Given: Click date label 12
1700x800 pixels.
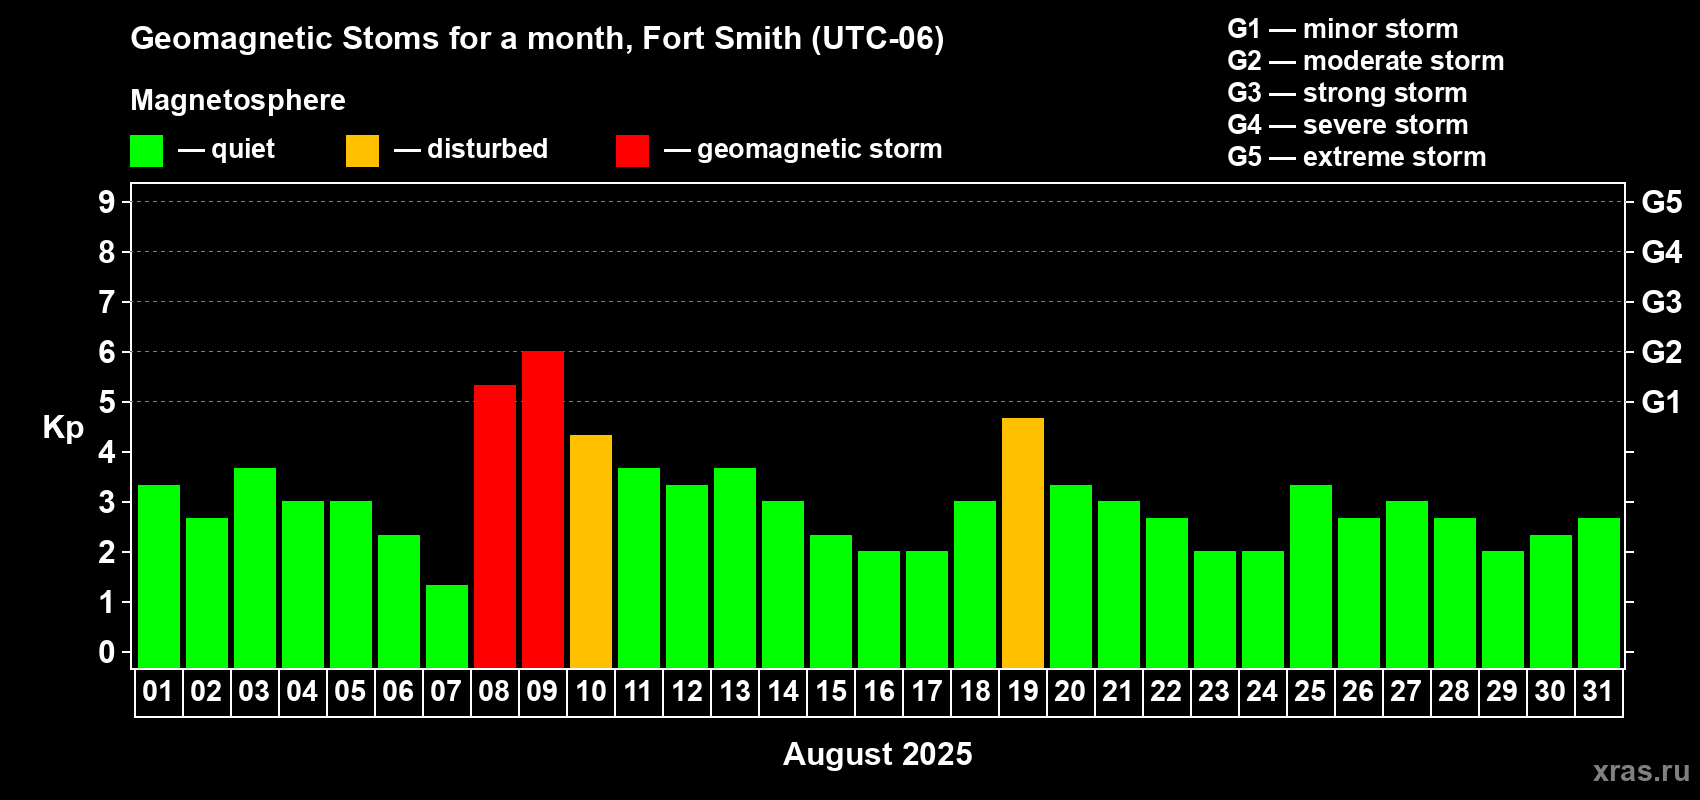Looking at the screenshot, I should (x=687, y=691).
